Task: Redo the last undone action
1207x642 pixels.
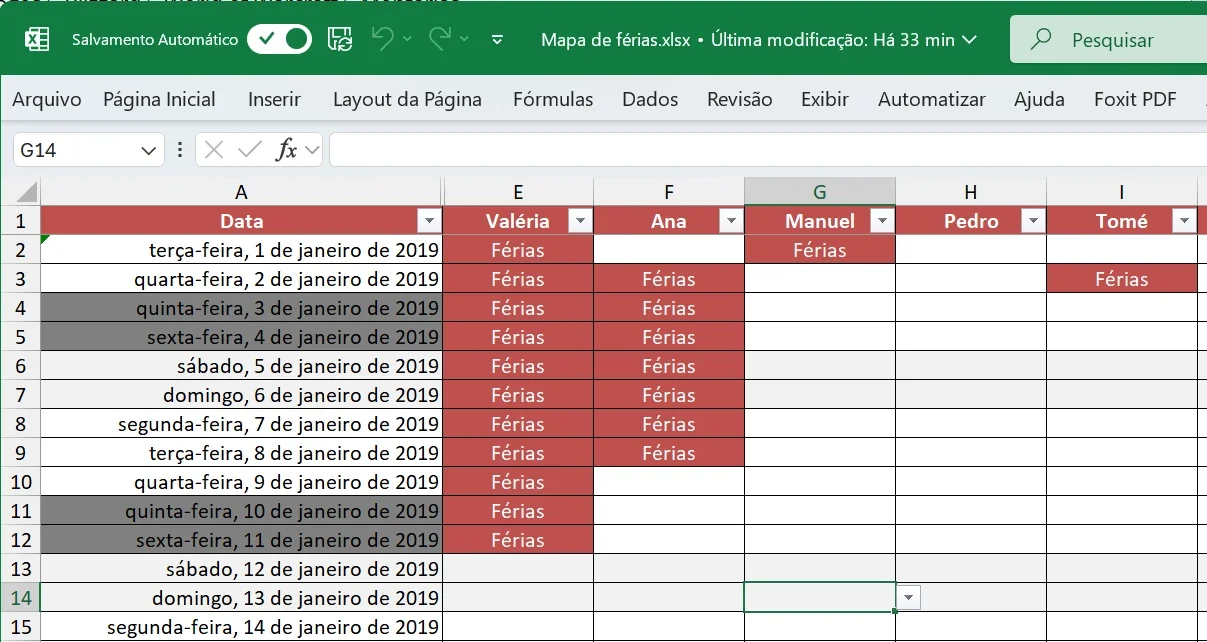Action: pos(439,39)
